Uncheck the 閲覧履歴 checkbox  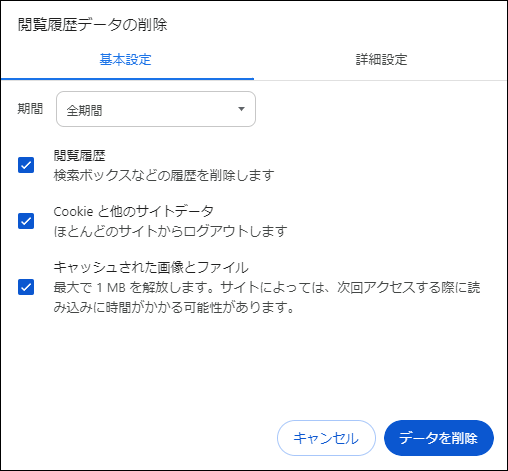26,165
